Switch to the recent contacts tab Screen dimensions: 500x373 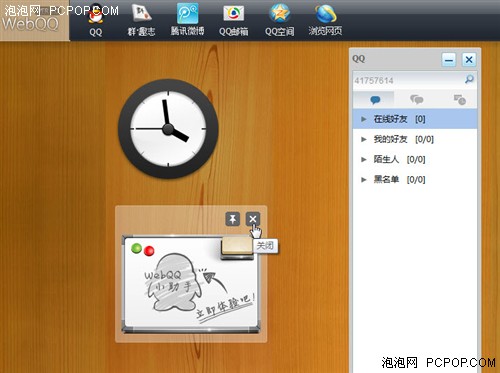tap(459, 99)
